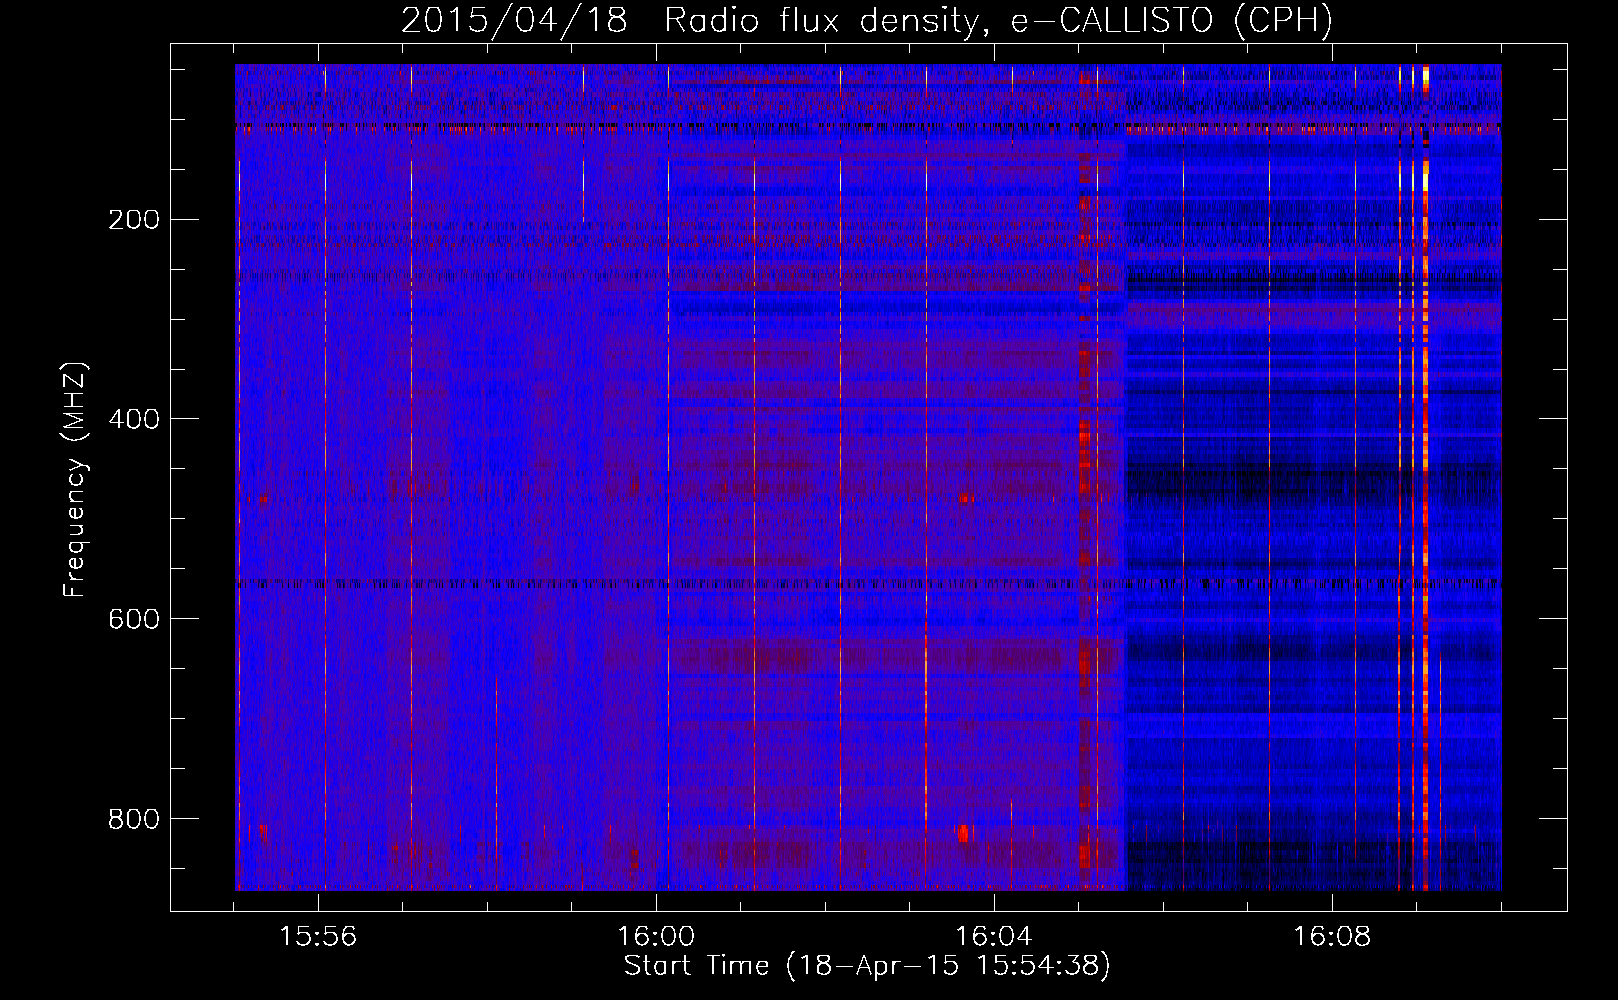The image size is (1618, 1000).
Task: Click the 'Frequency (MHZ)' axis label
Action: click(x=75, y=480)
